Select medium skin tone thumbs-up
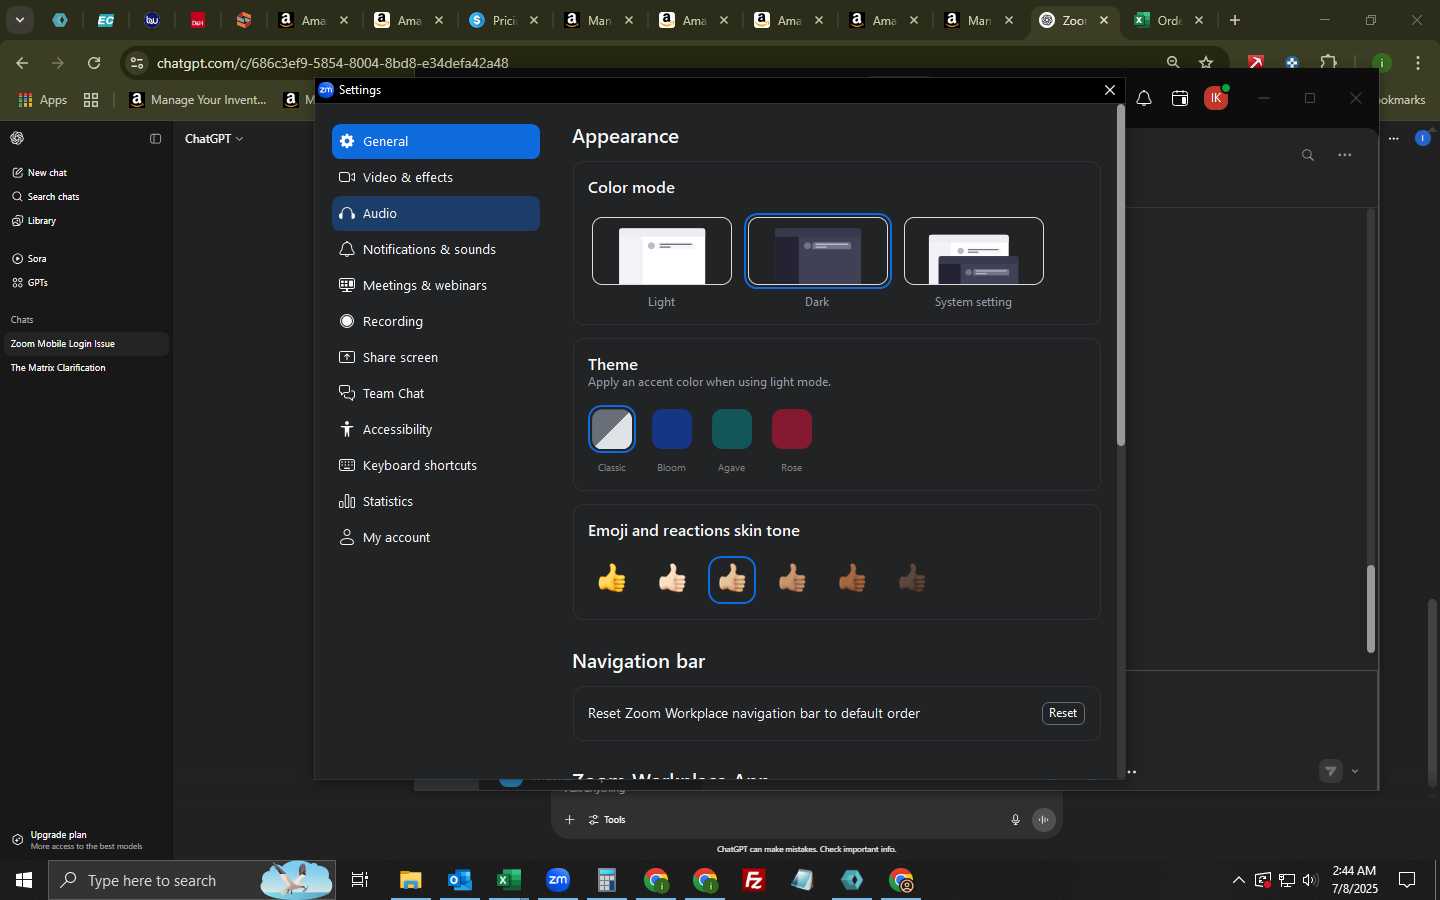 coord(792,579)
